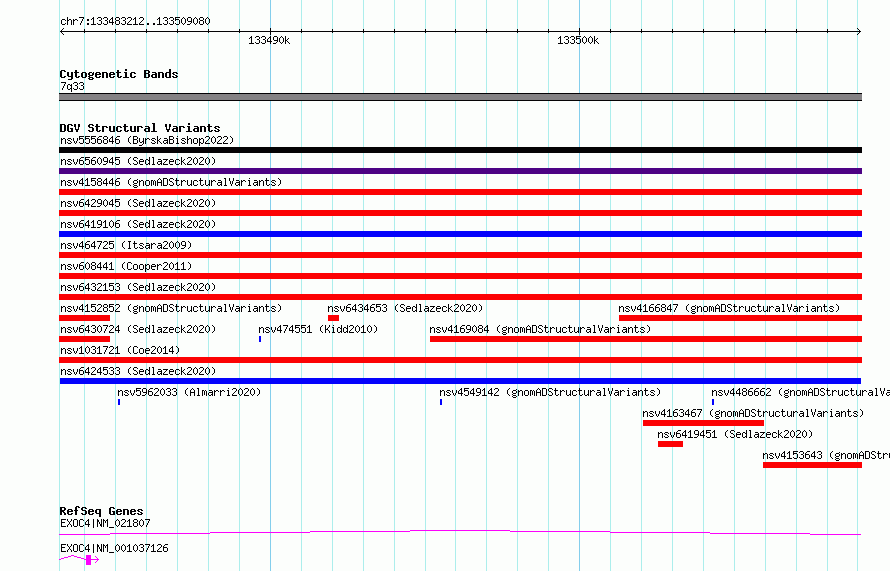Click the nsv4153643 variant label
The width and height of the screenshot is (890, 571).
tap(826, 455)
